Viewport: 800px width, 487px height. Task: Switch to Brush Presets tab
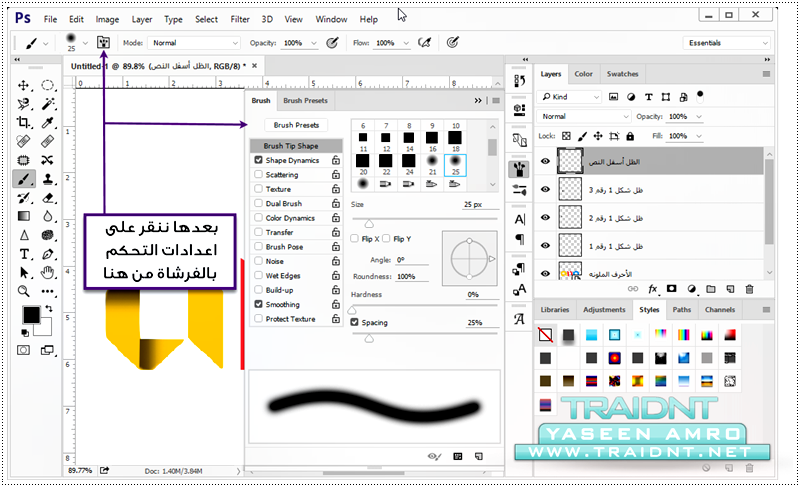(x=305, y=100)
